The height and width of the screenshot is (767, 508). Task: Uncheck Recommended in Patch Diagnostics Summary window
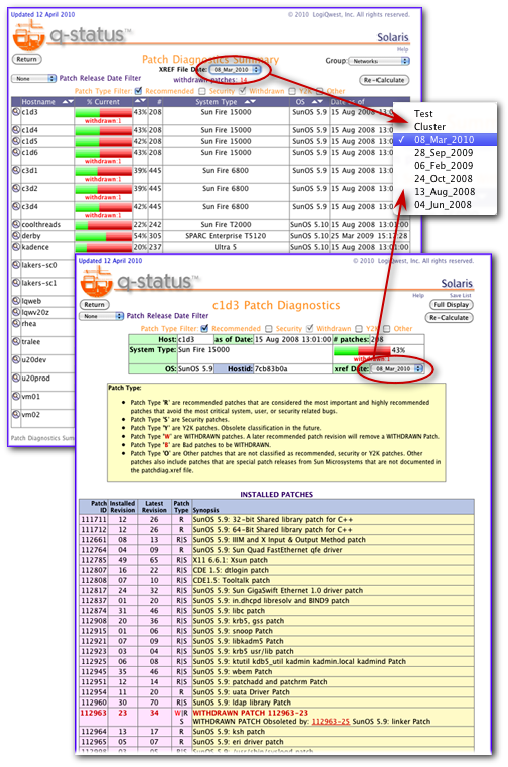(138, 91)
